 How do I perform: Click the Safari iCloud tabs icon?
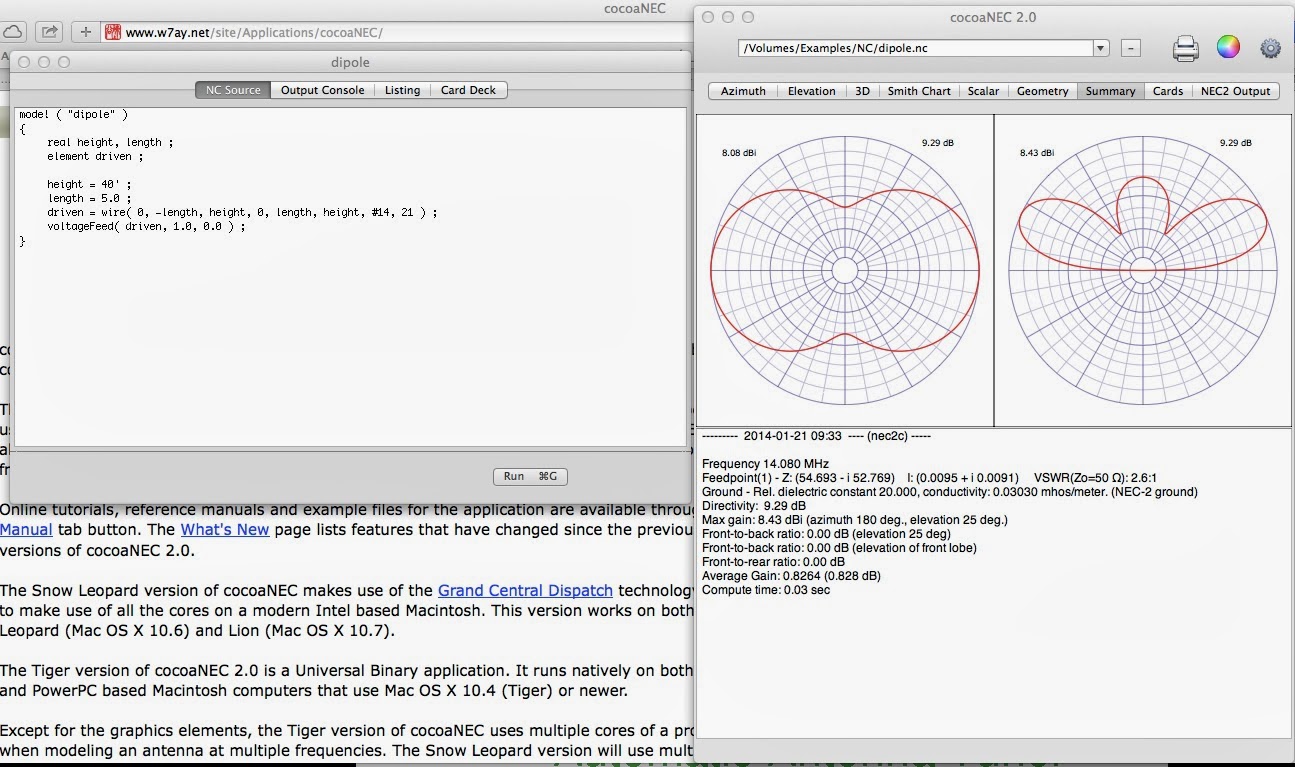coord(14,32)
